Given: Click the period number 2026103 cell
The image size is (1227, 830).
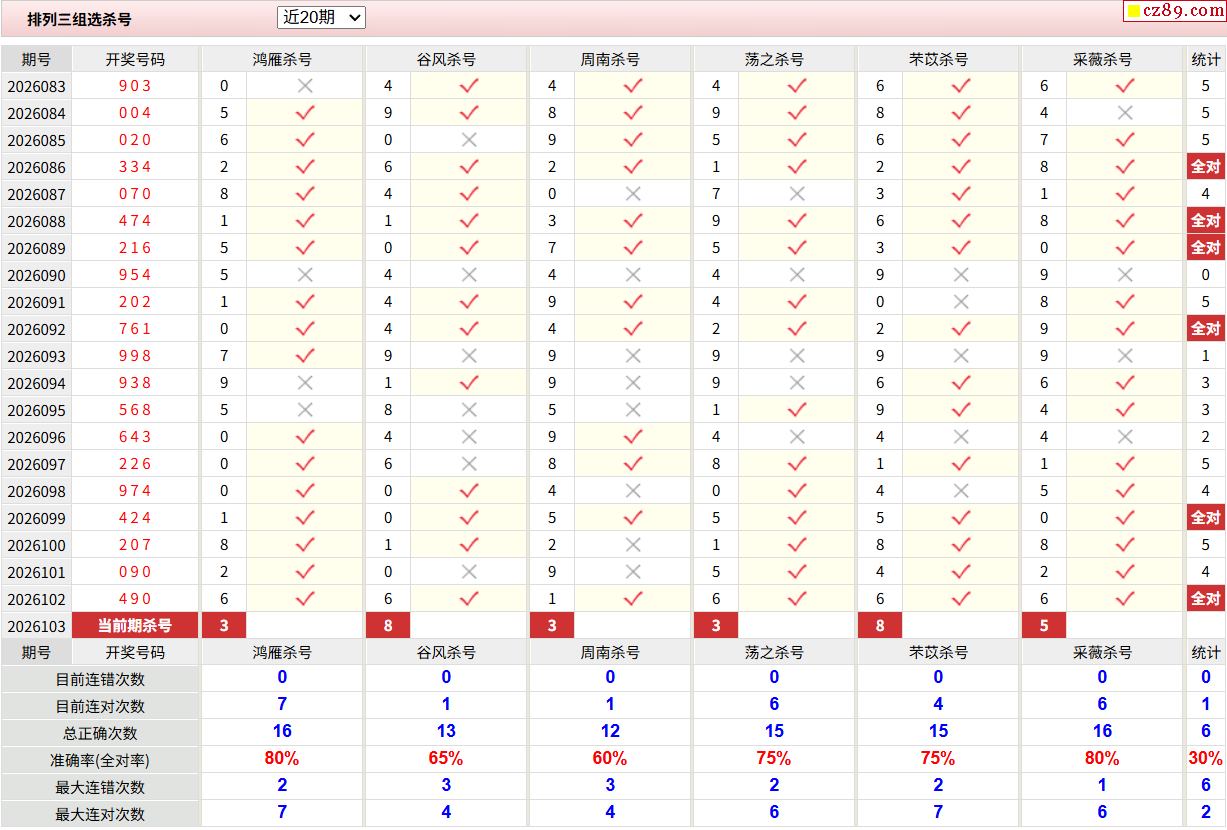Looking at the screenshot, I should click(x=36, y=626).
